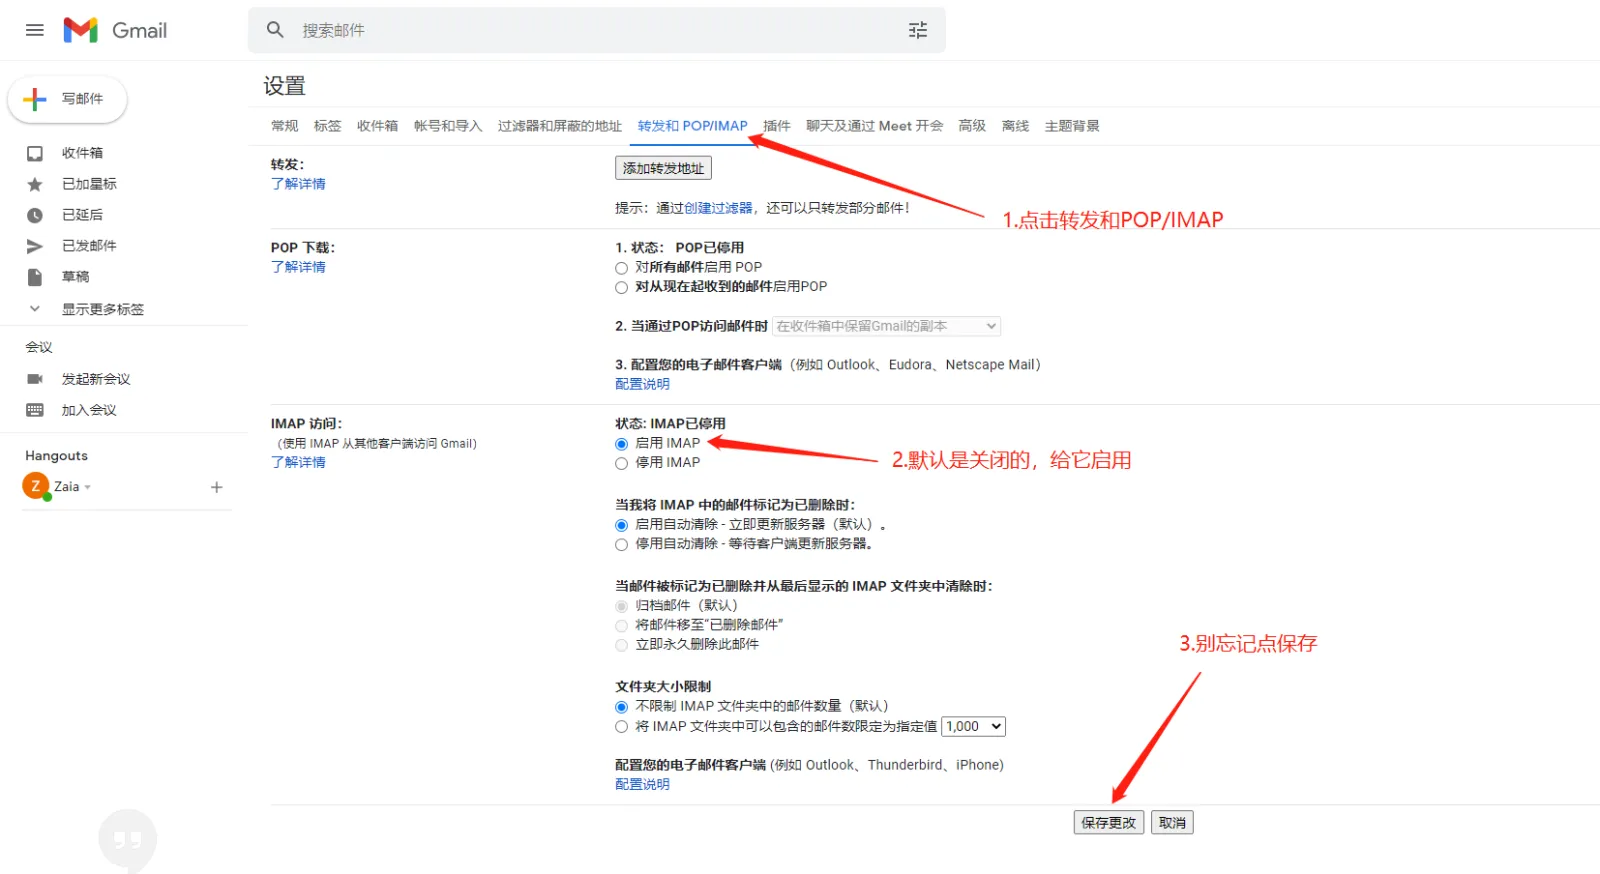Screen dimensions: 1600x874
Task: Open 了解详情 link under POP 下载
Action: pos(298,267)
